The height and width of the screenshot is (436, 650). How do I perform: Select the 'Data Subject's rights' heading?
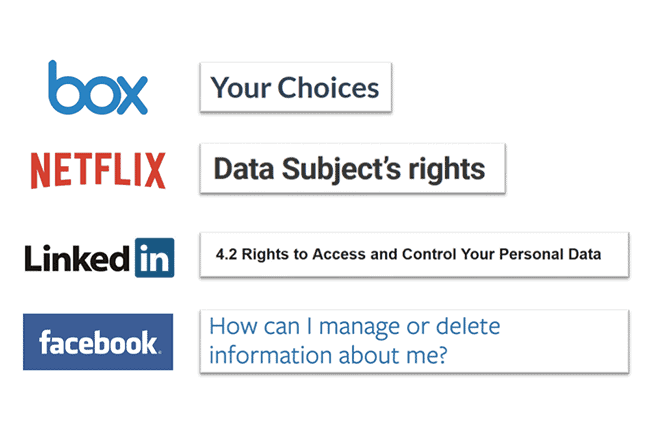(x=349, y=168)
